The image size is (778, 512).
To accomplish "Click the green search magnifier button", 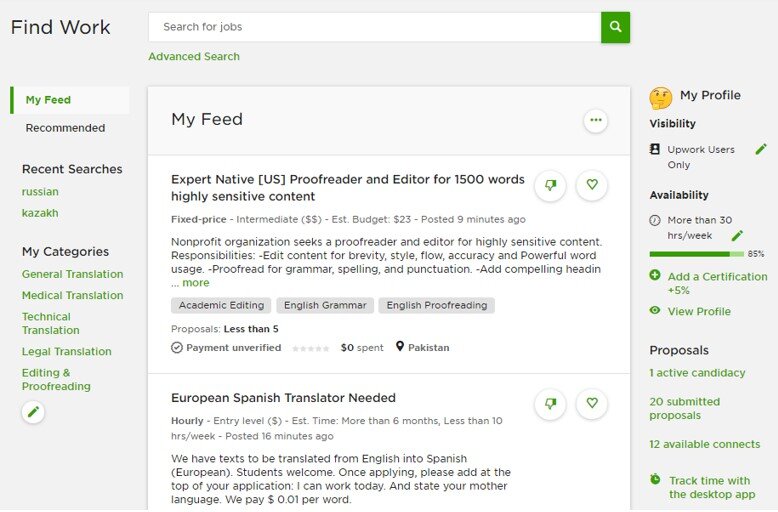I will click(x=615, y=27).
